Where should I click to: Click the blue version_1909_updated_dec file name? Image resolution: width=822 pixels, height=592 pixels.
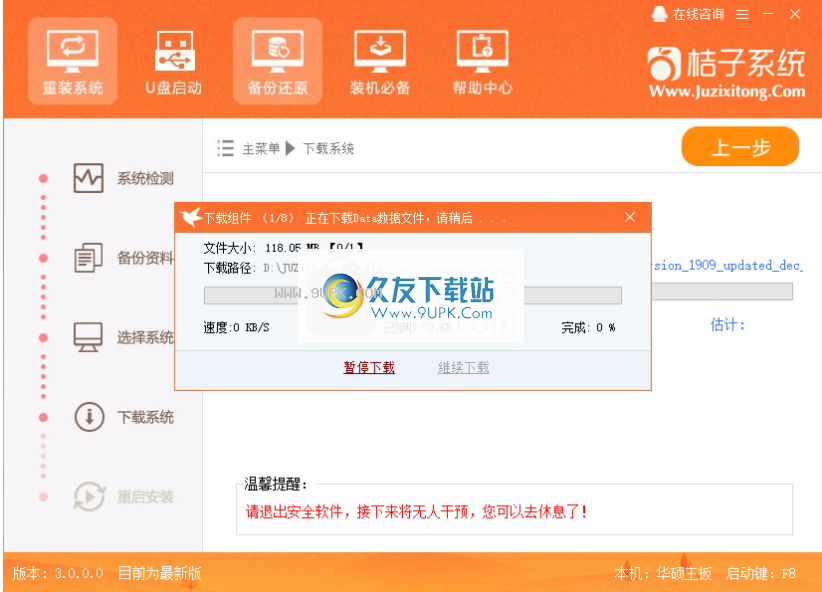tap(728, 265)
